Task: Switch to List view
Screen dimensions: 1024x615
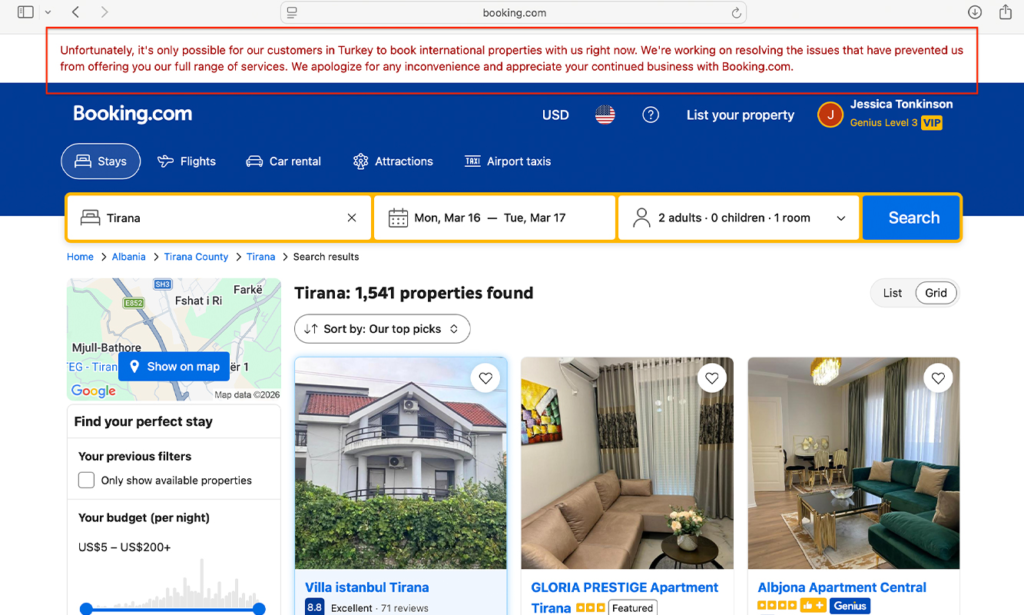Action: (x=892, y=293)
